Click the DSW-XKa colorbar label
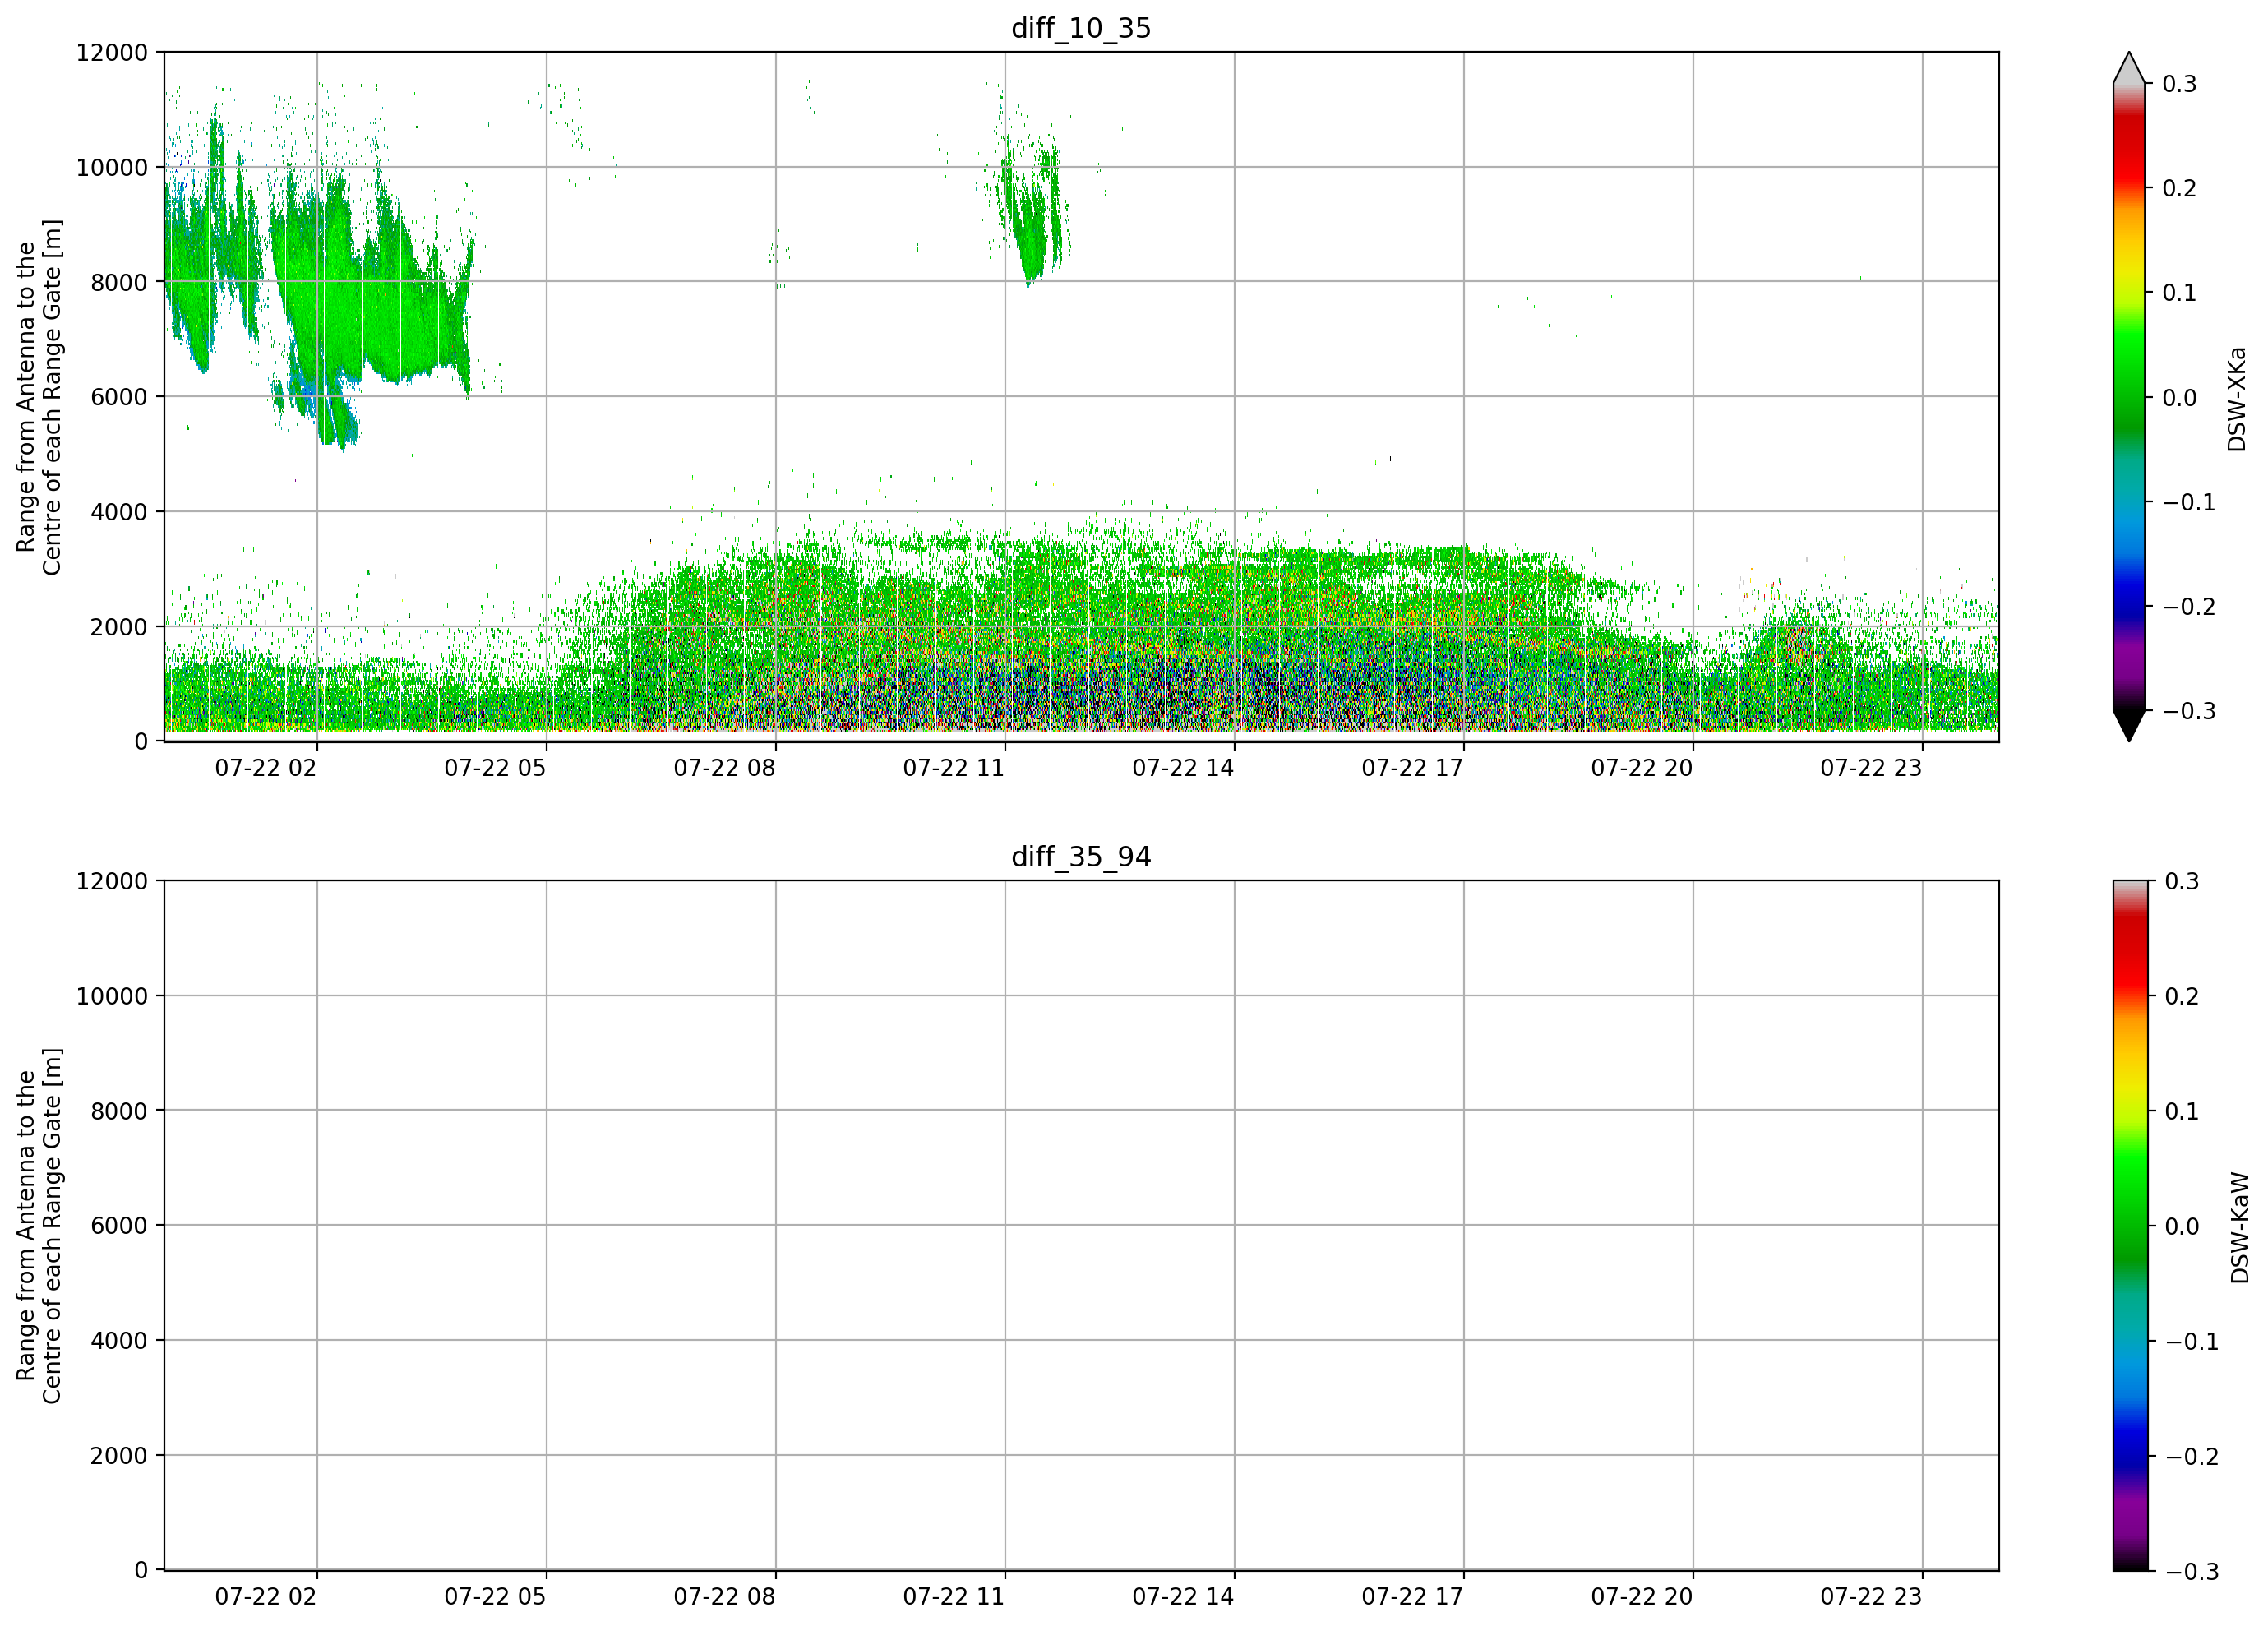Screen dimensions: 2268x1626 point(2237,399)
